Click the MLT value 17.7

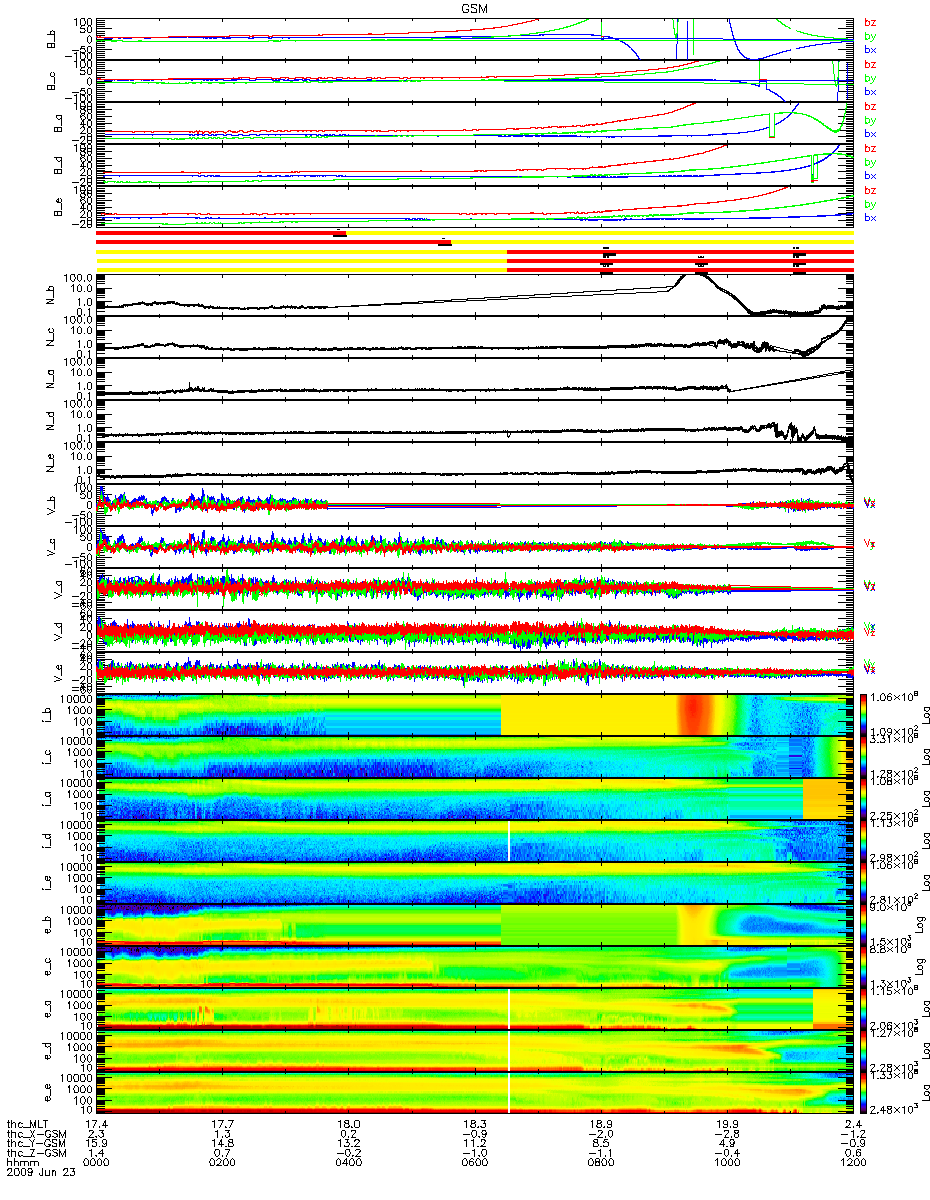click(222, 1123)
